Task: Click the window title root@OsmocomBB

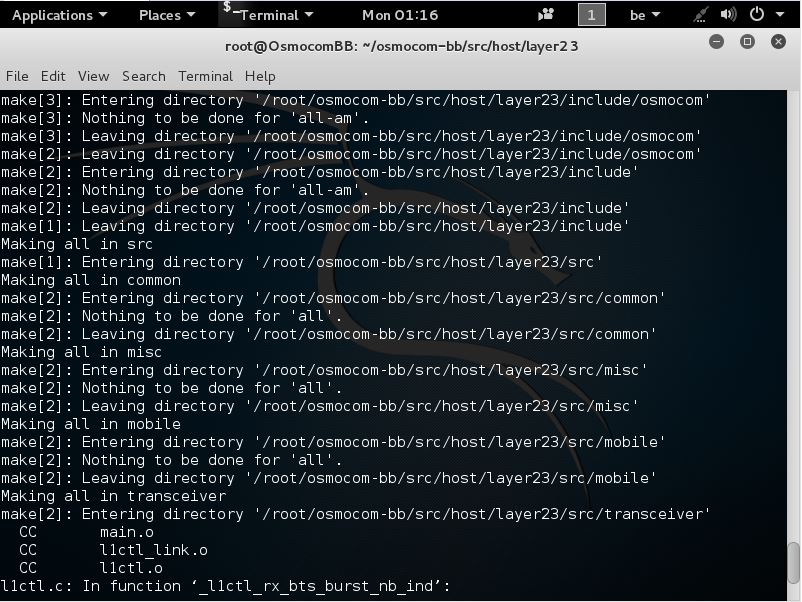Action: coord(402,46)
